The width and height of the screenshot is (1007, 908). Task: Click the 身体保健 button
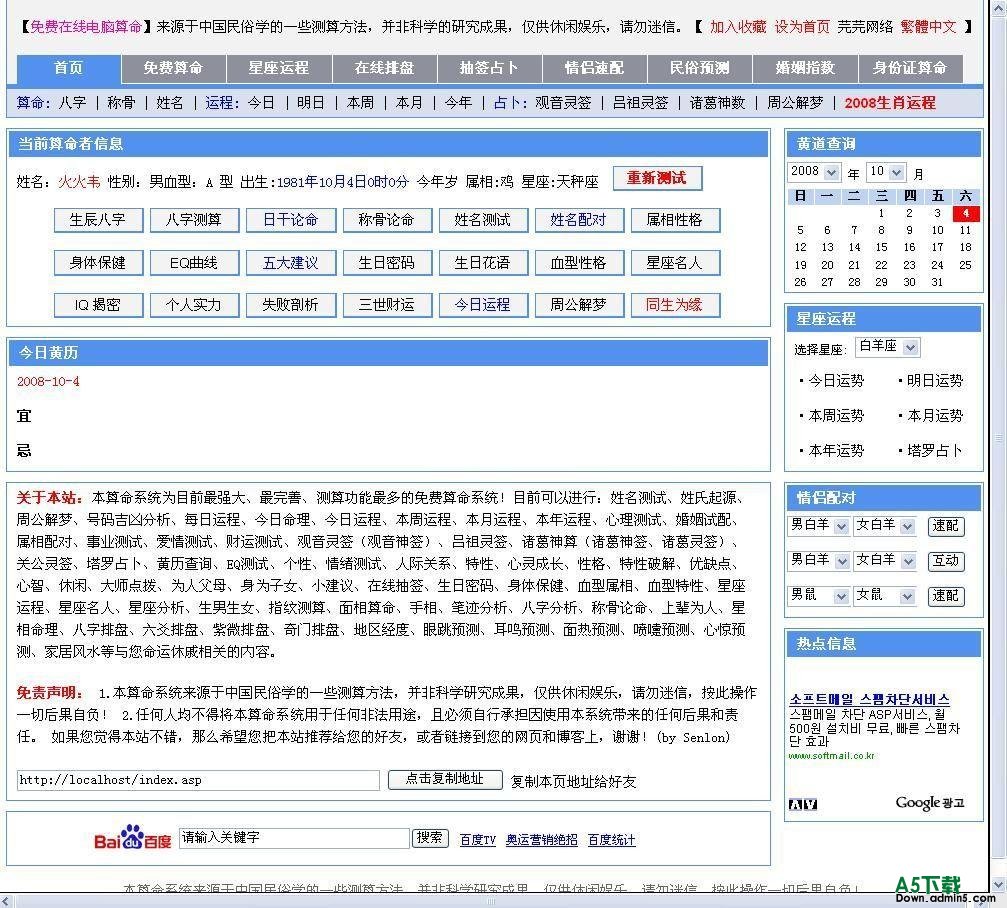pyautogui.click(x=98, y=263)
